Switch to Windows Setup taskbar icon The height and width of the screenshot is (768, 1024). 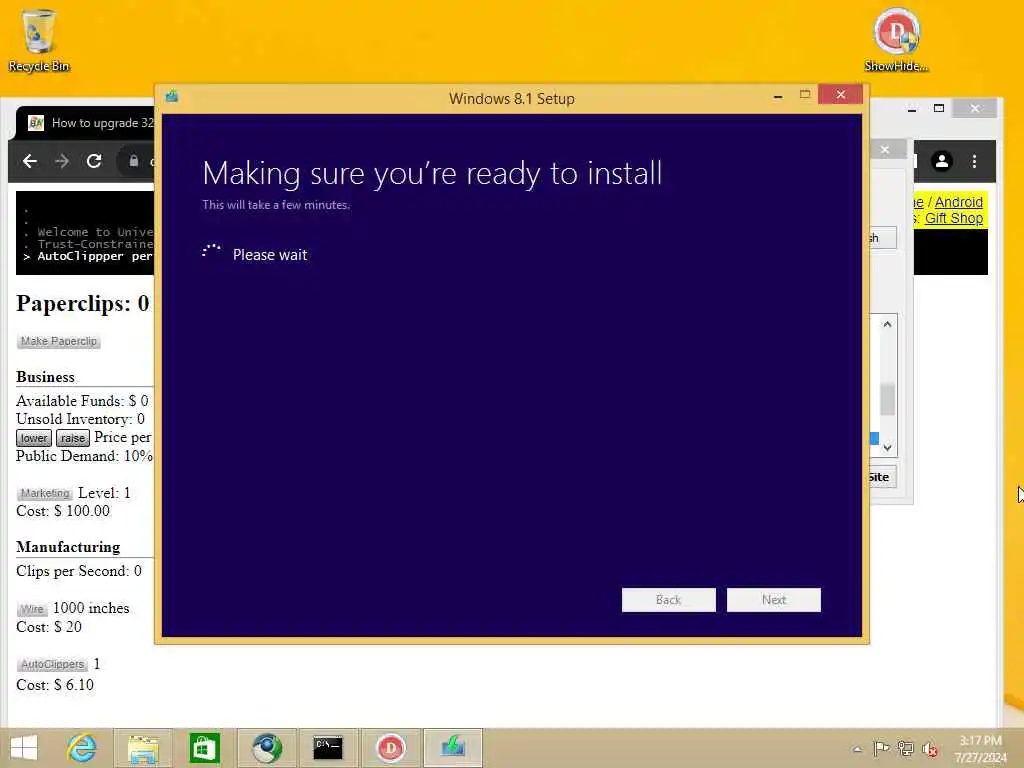point(453,748)
